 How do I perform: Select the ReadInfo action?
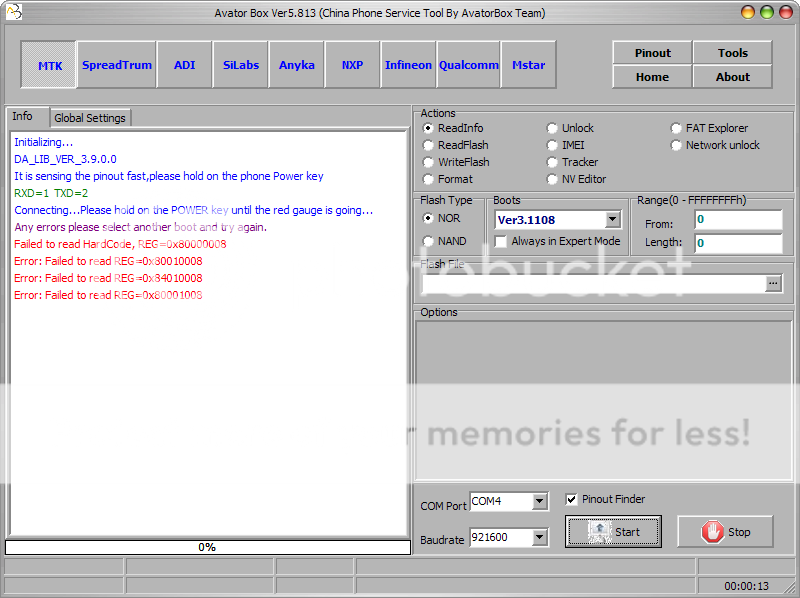point(454,128)
